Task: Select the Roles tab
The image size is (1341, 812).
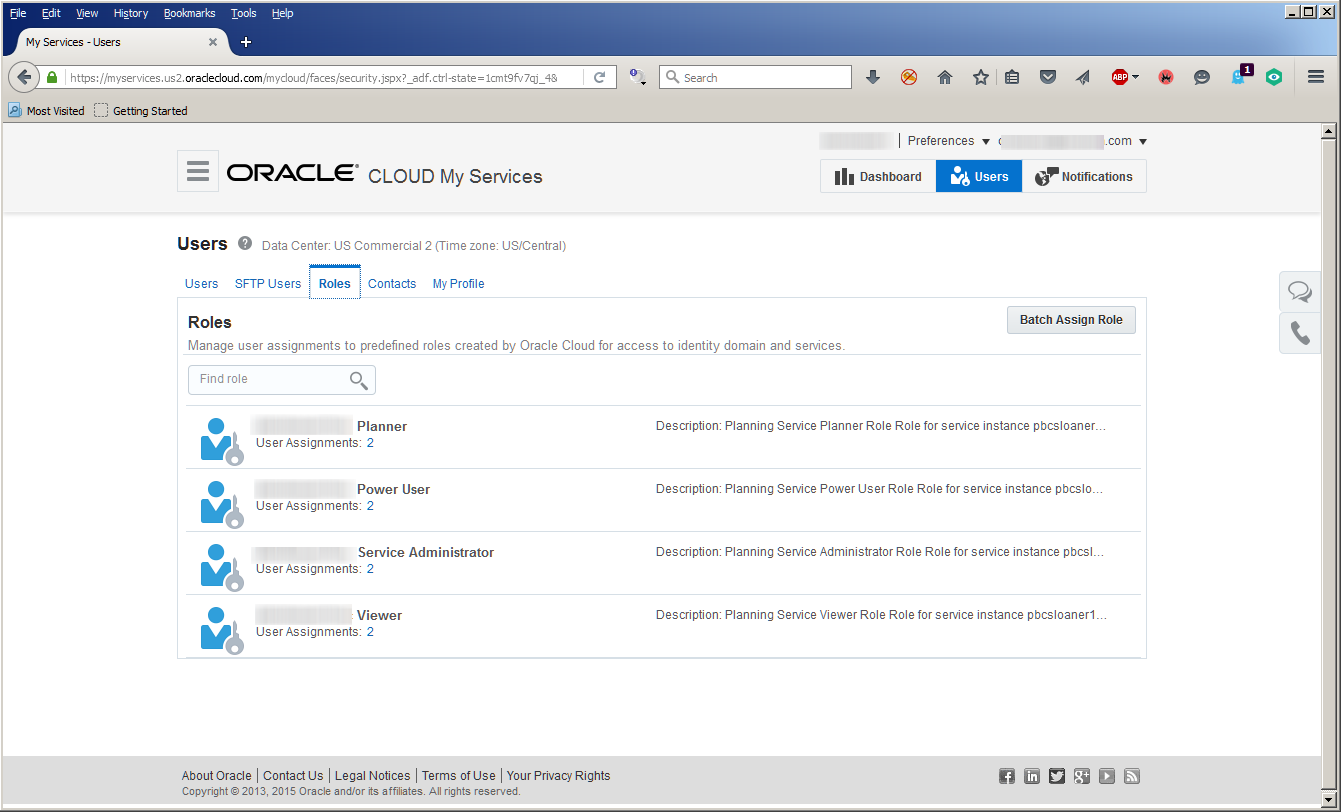Action: coord(335,283)
